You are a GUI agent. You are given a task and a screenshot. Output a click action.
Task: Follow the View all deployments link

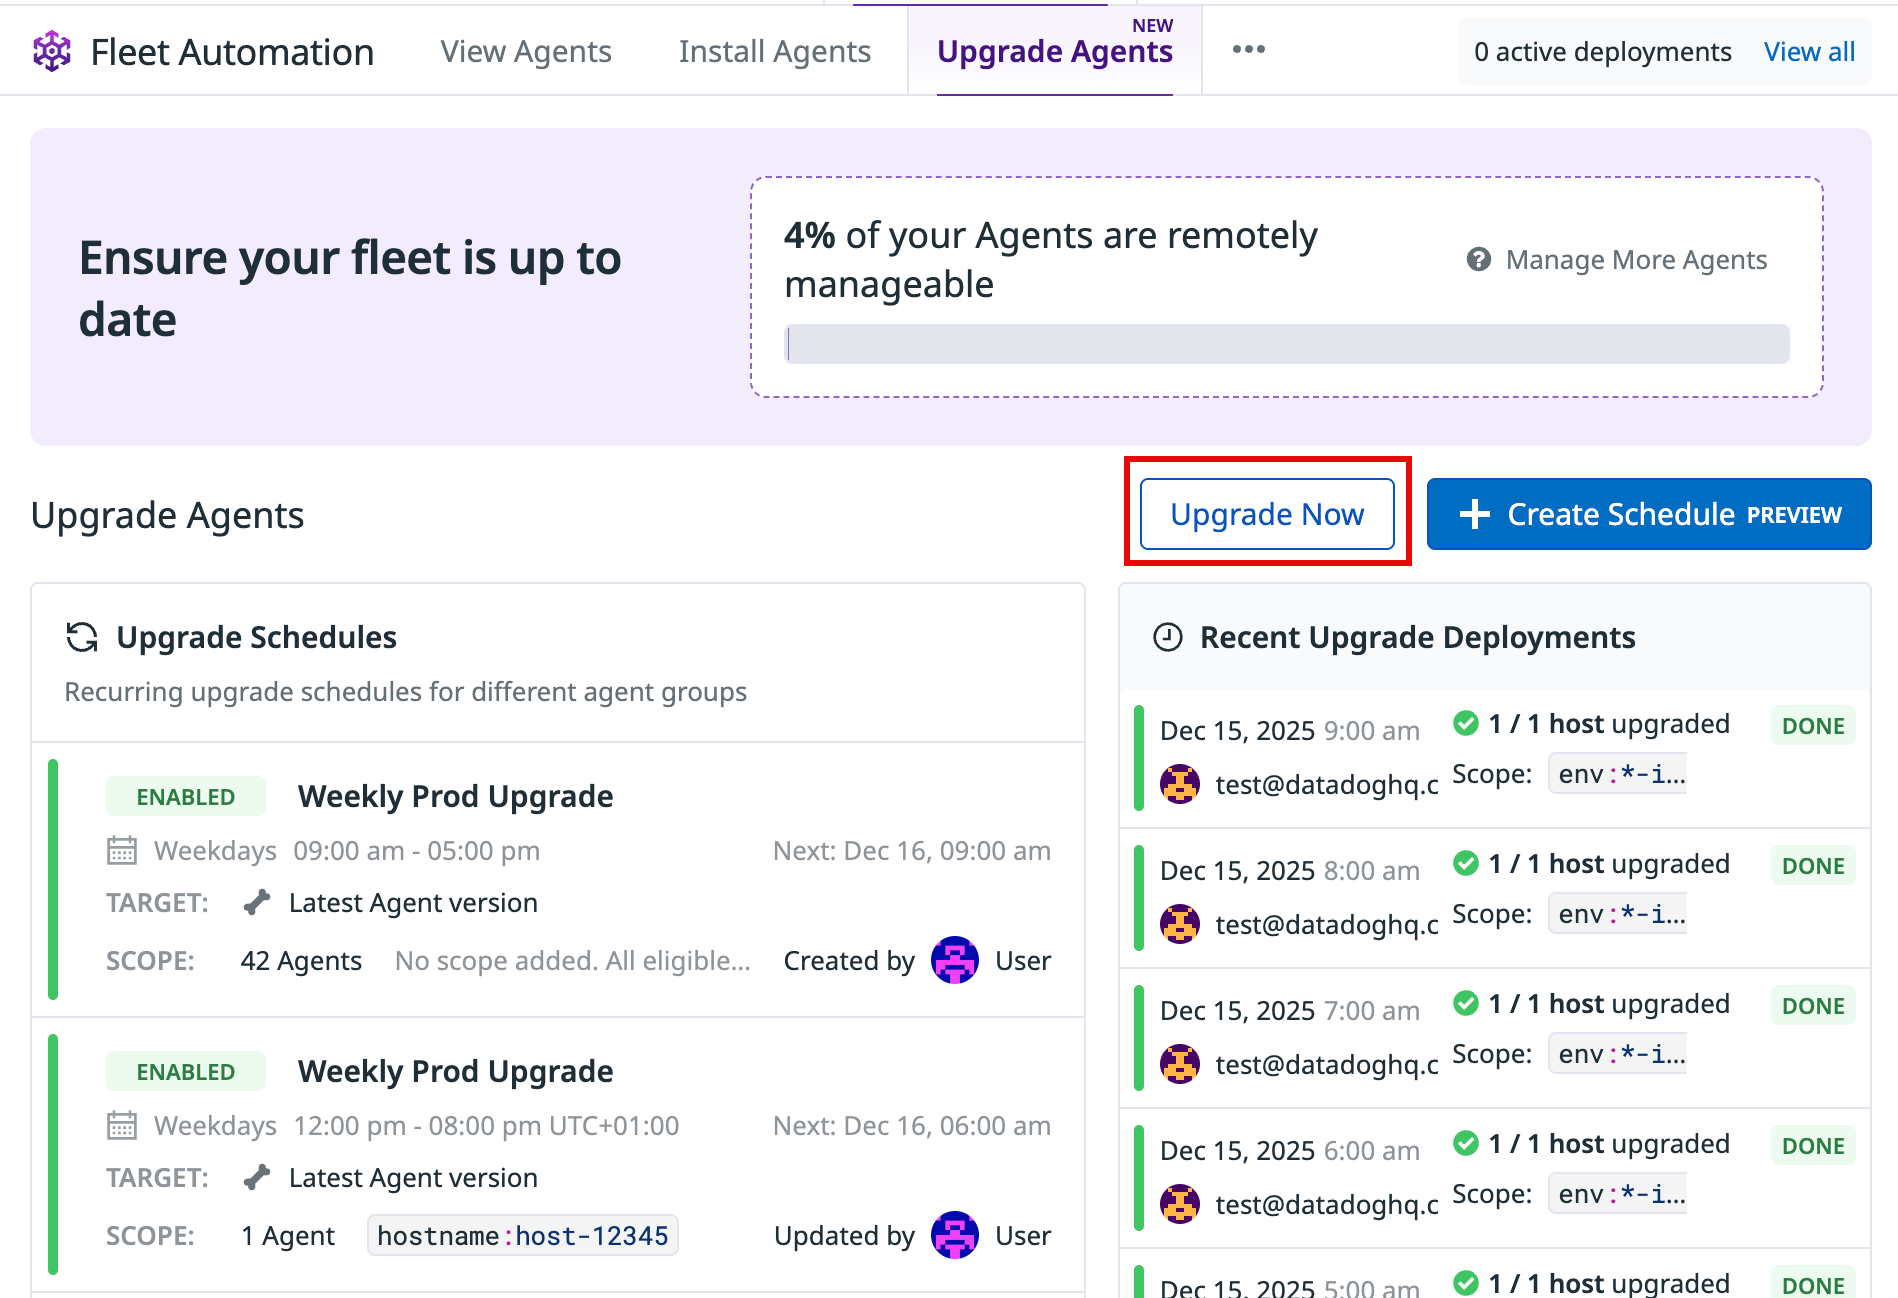[1809, 52]
